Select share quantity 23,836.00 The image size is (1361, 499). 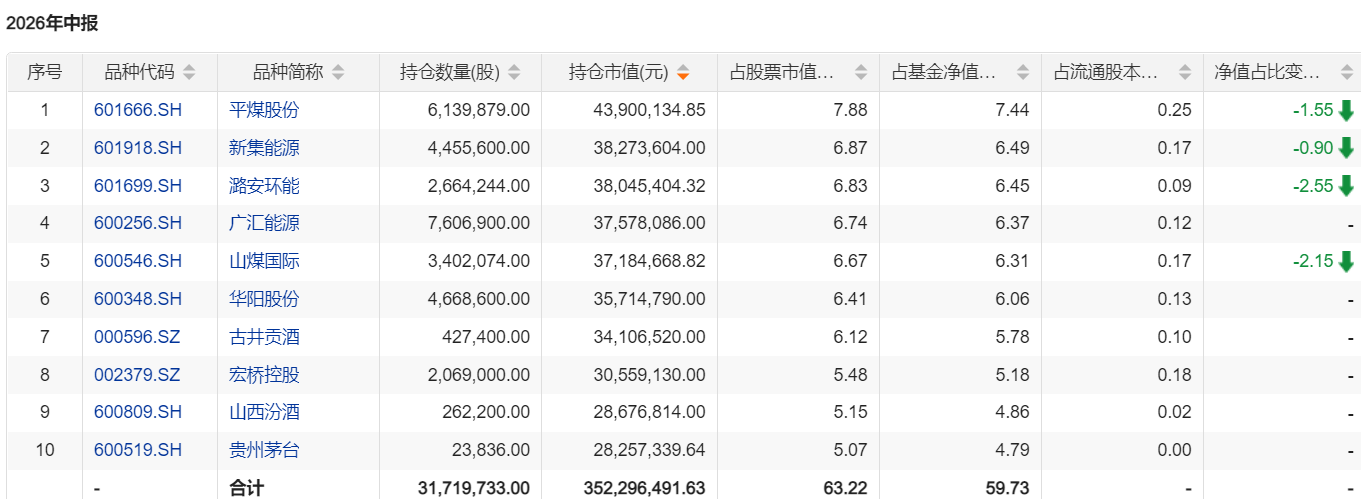click(490, 450)
